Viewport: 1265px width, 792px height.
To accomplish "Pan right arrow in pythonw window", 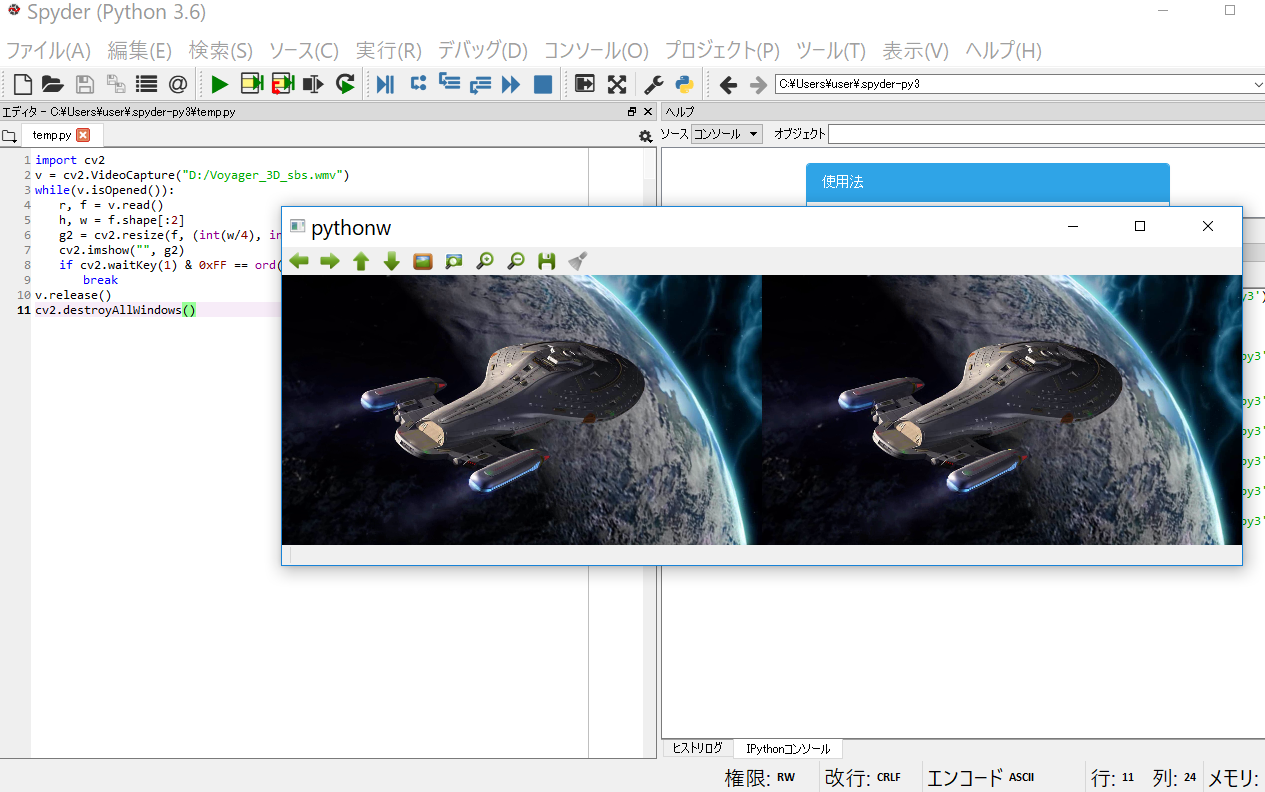I will click(330, 261).
